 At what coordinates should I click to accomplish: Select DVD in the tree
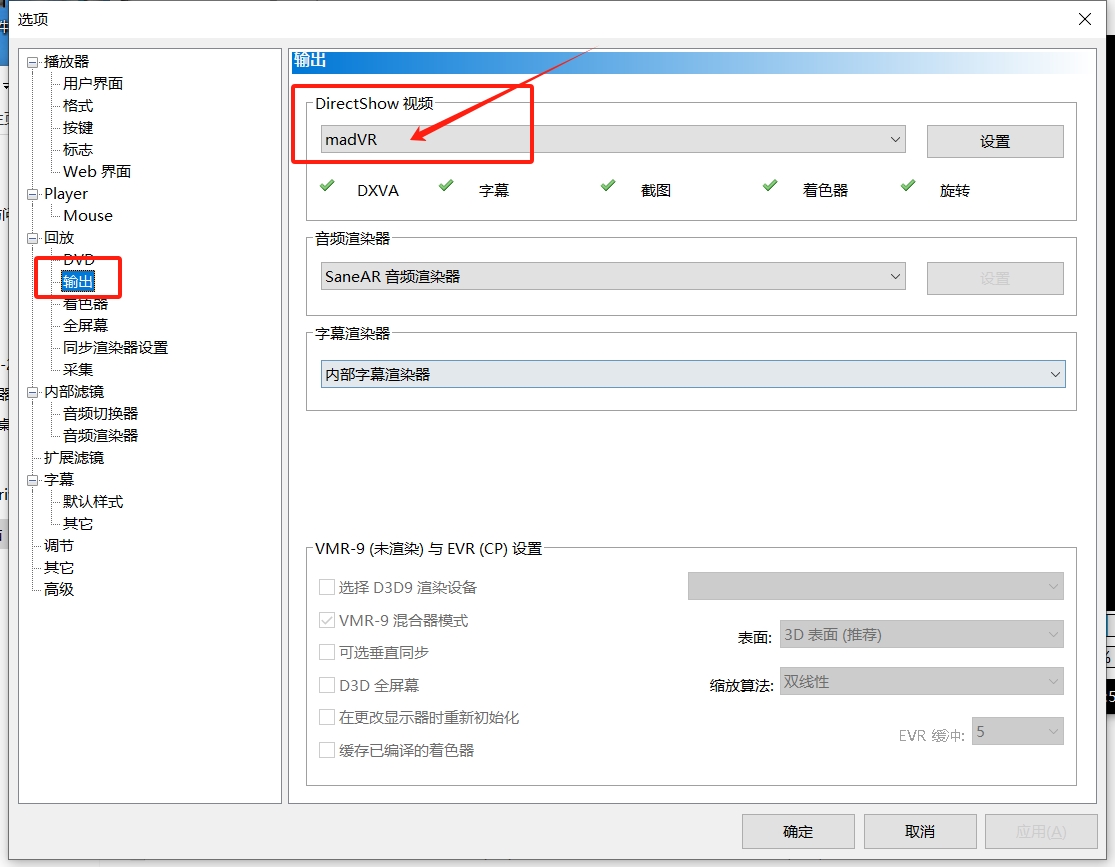pos(78,260)
